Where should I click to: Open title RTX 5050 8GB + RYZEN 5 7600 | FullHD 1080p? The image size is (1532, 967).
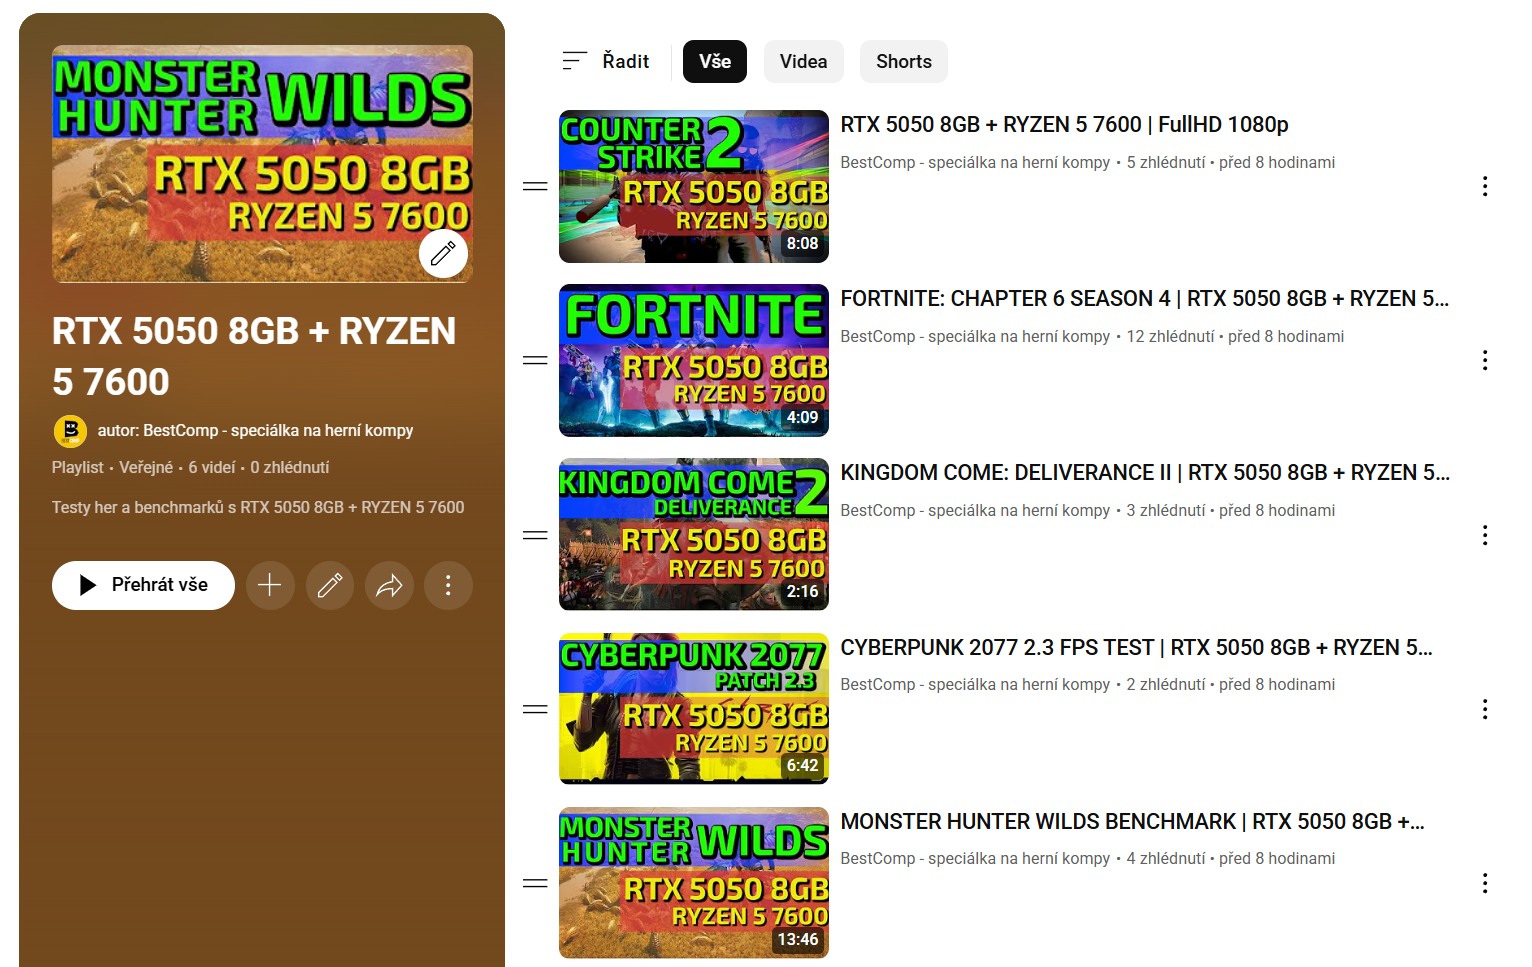coord(1064,124)
